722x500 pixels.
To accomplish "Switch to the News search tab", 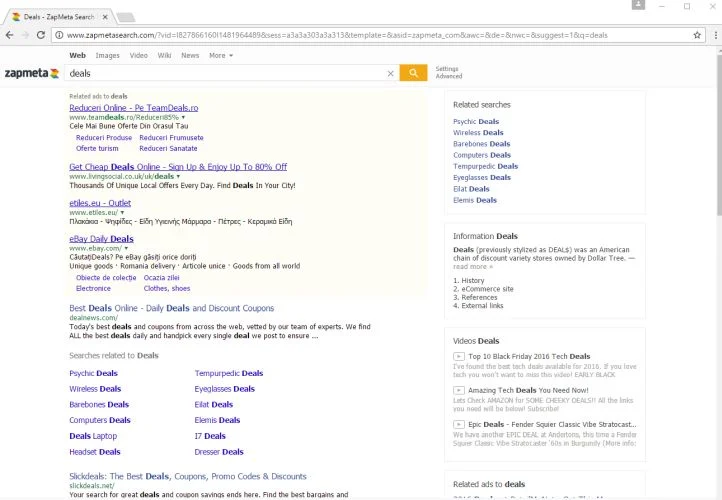I will [190, 55].
